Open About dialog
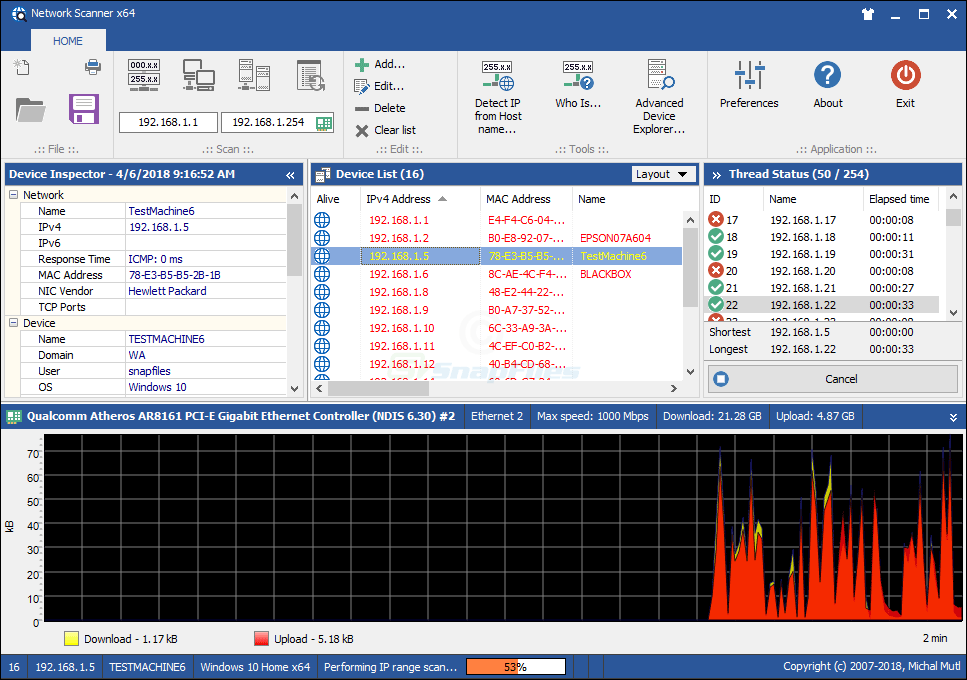Viewport: 967px width, 680px height. coord(828,85)
